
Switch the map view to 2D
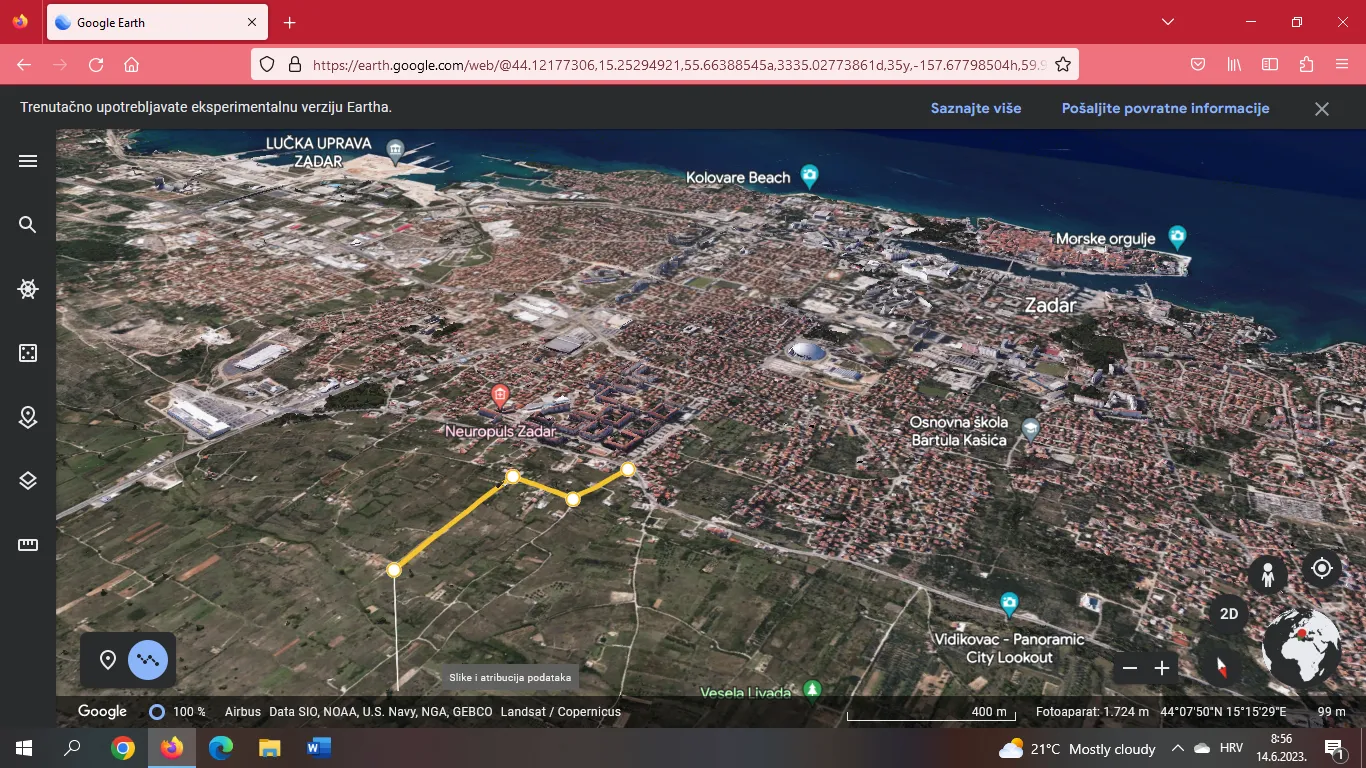coord(1229,614)
